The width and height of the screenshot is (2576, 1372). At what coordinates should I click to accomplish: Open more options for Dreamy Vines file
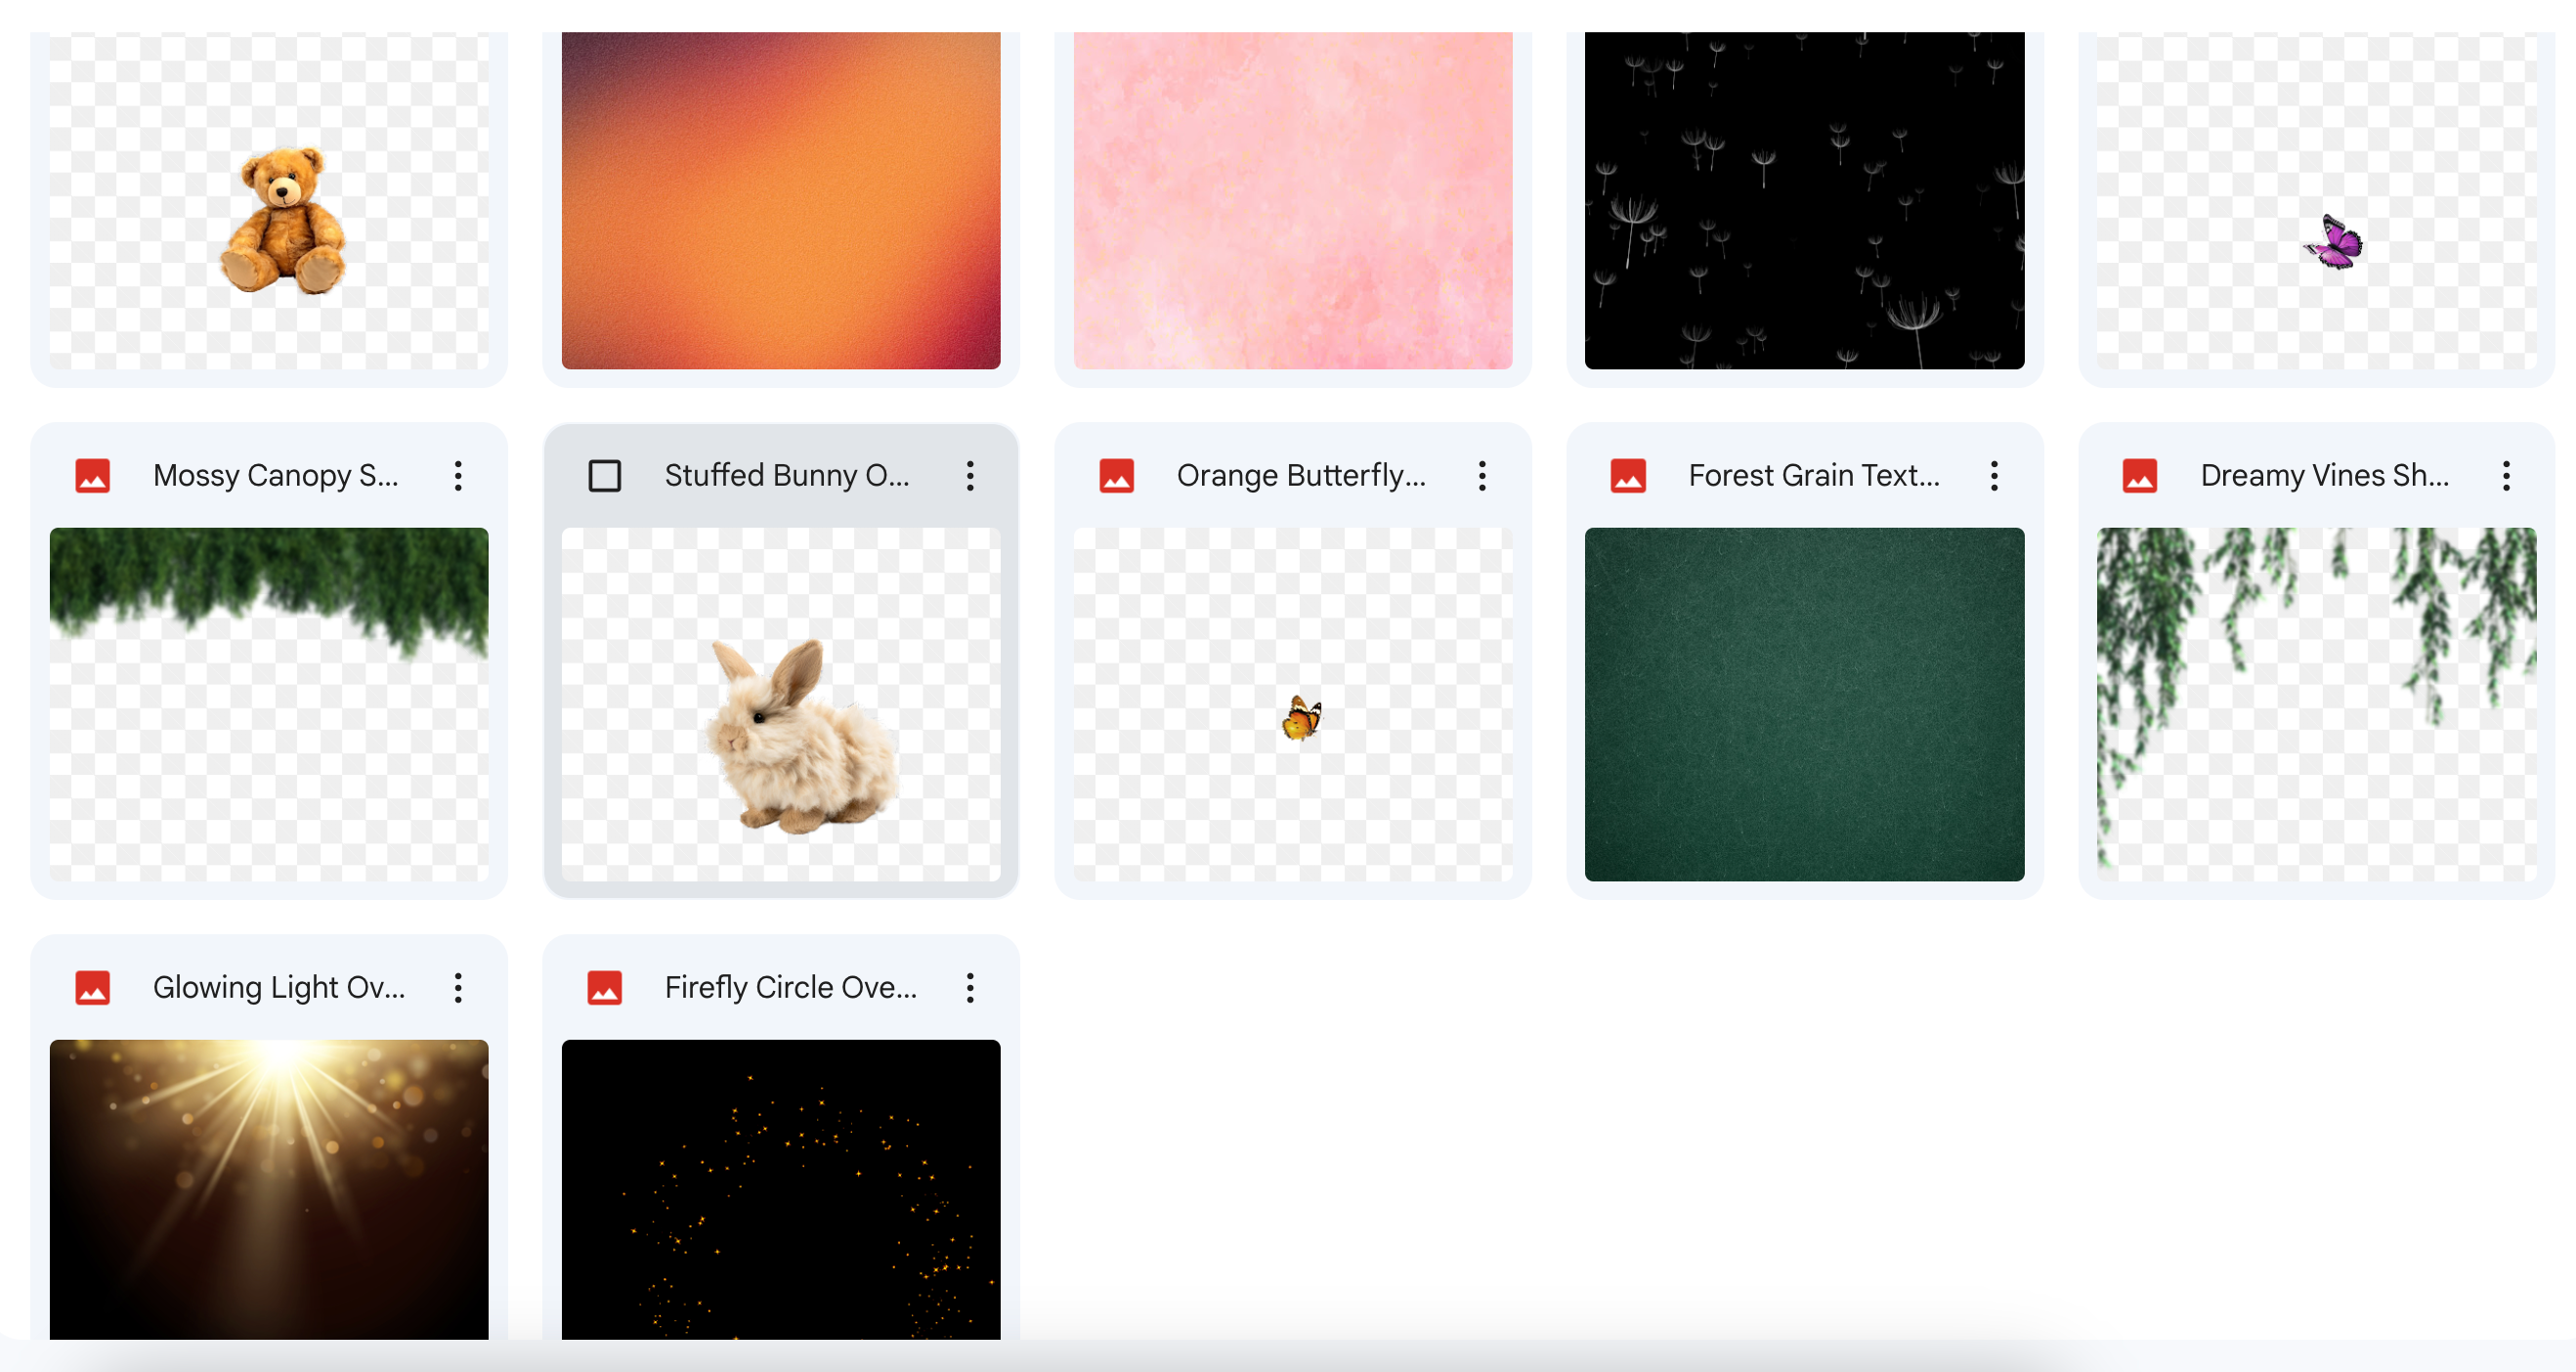click(x=2506, y=476)
